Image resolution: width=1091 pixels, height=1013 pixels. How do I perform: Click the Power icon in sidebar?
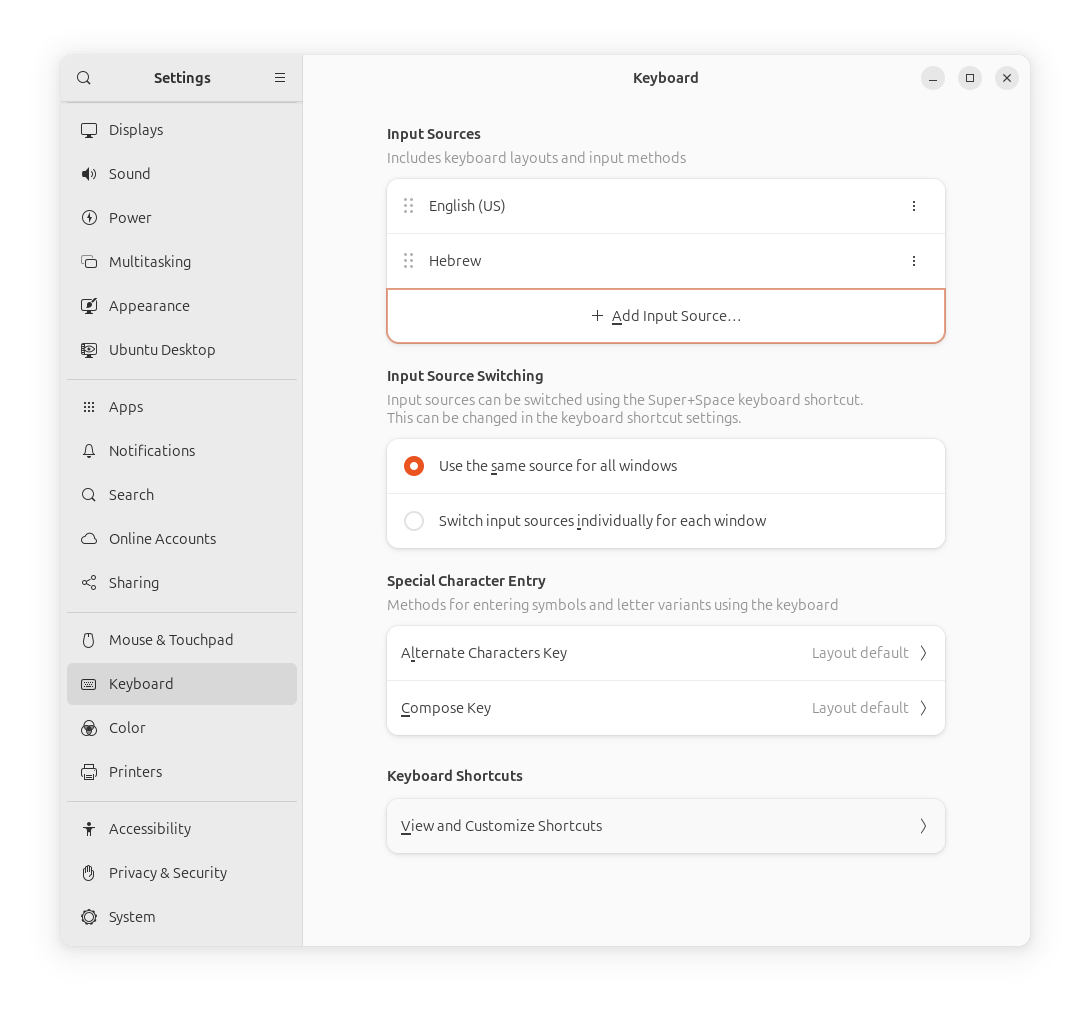pyautogui.click(x=89, y=218)
